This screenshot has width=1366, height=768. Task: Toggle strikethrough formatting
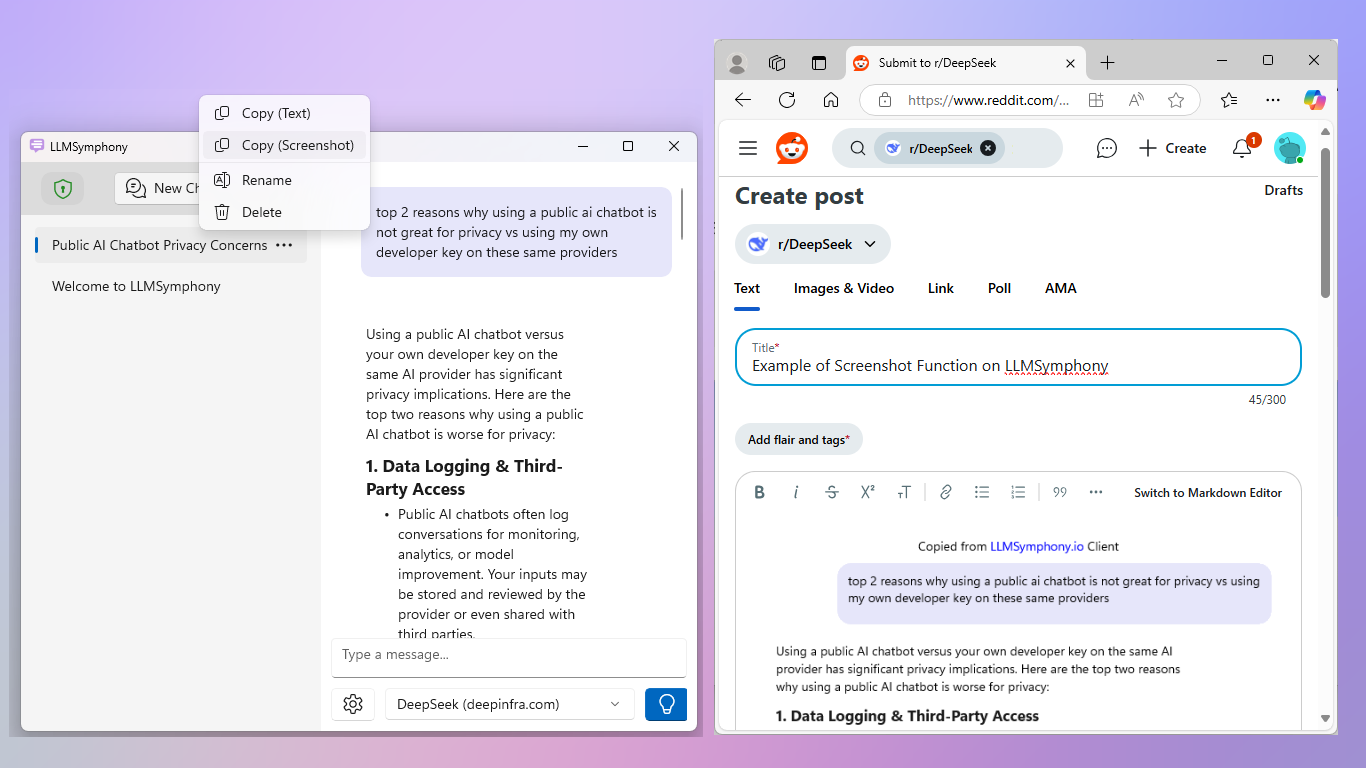tap(832, 492)
